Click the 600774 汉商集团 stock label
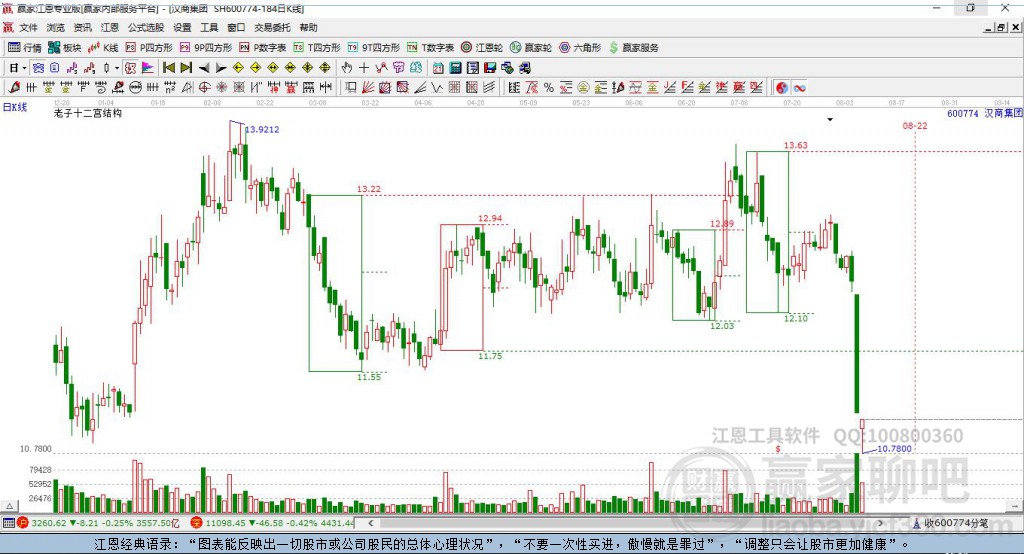The width and height of the screenshot is (1024, 554). [x=985, y=113]
